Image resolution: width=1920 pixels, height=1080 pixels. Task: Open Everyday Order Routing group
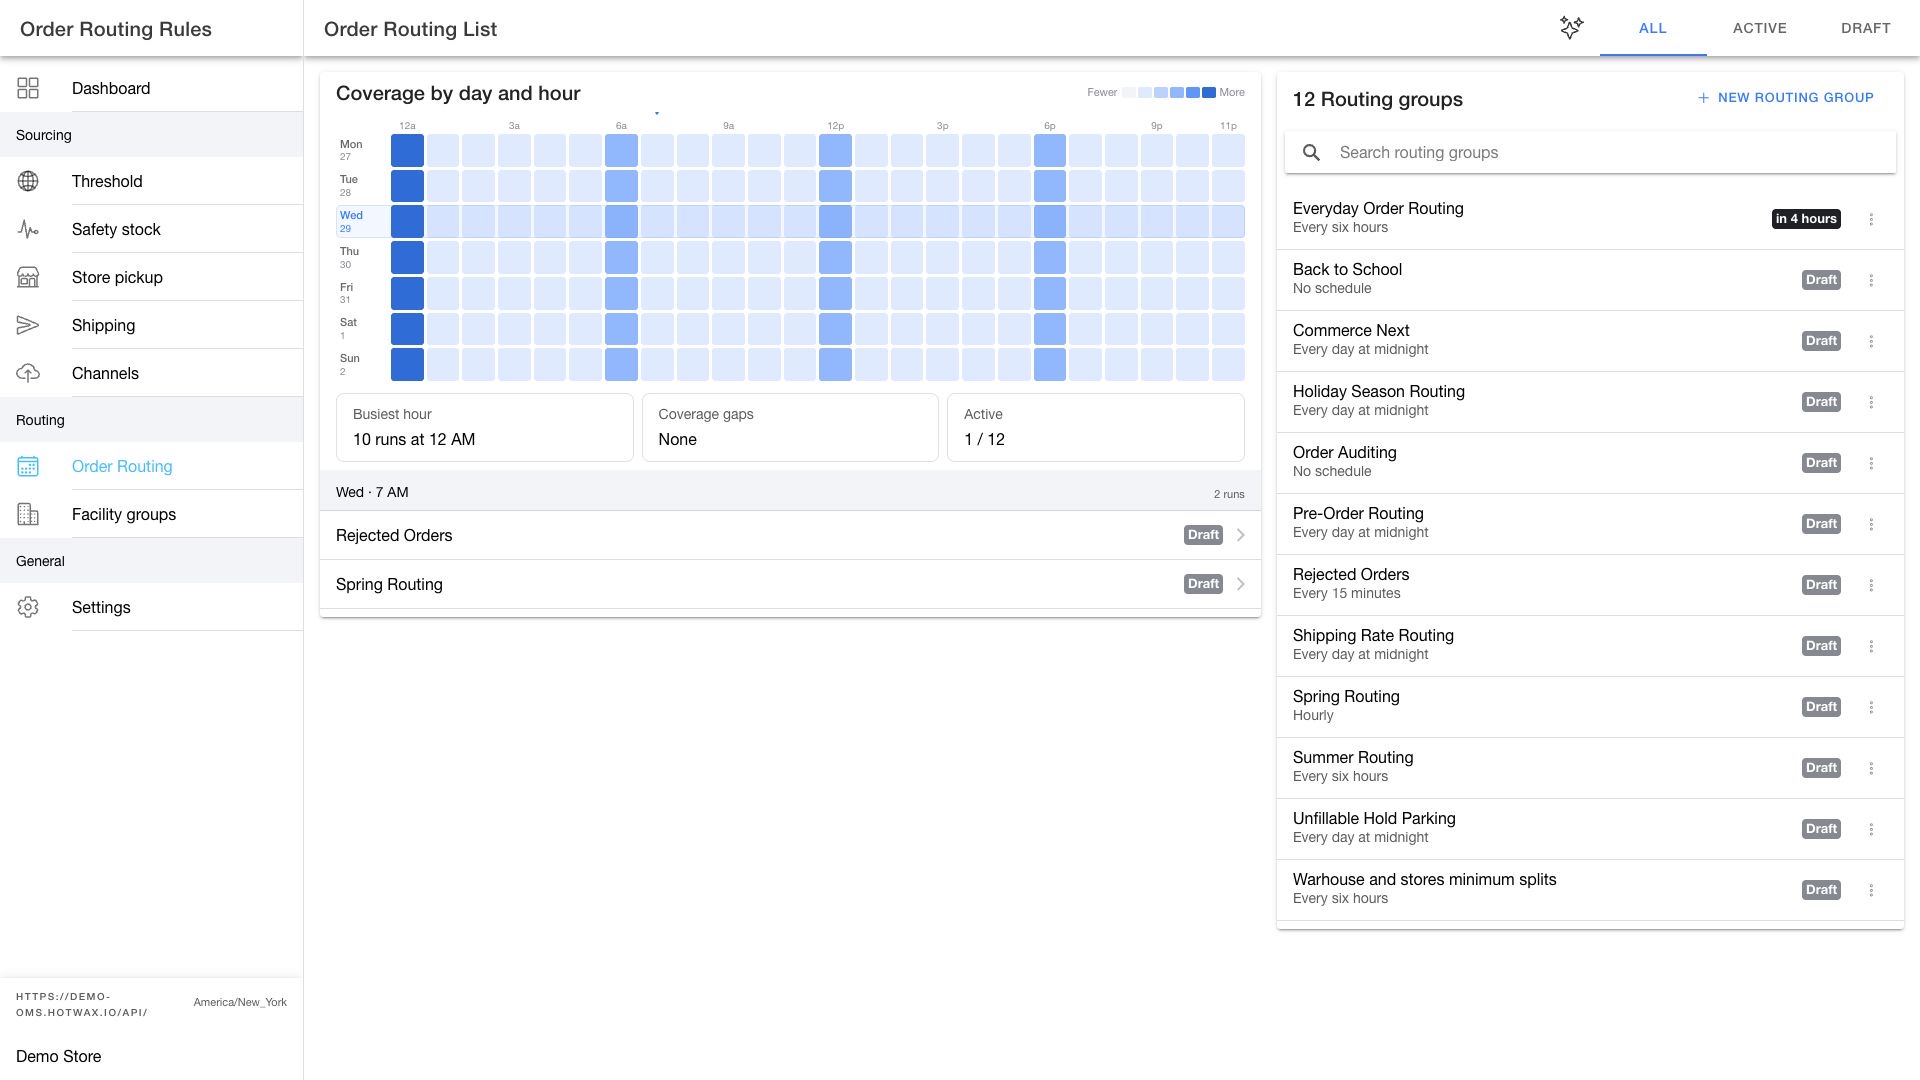[1589, 219]
